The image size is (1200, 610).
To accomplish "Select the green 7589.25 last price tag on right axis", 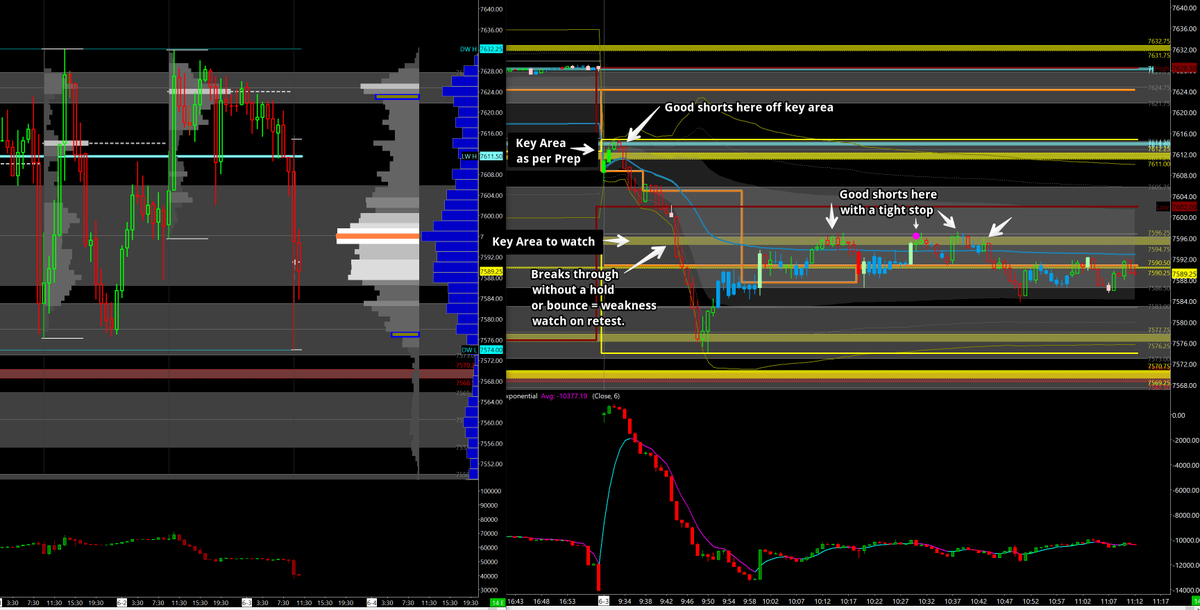I will tap(1185, 273).
